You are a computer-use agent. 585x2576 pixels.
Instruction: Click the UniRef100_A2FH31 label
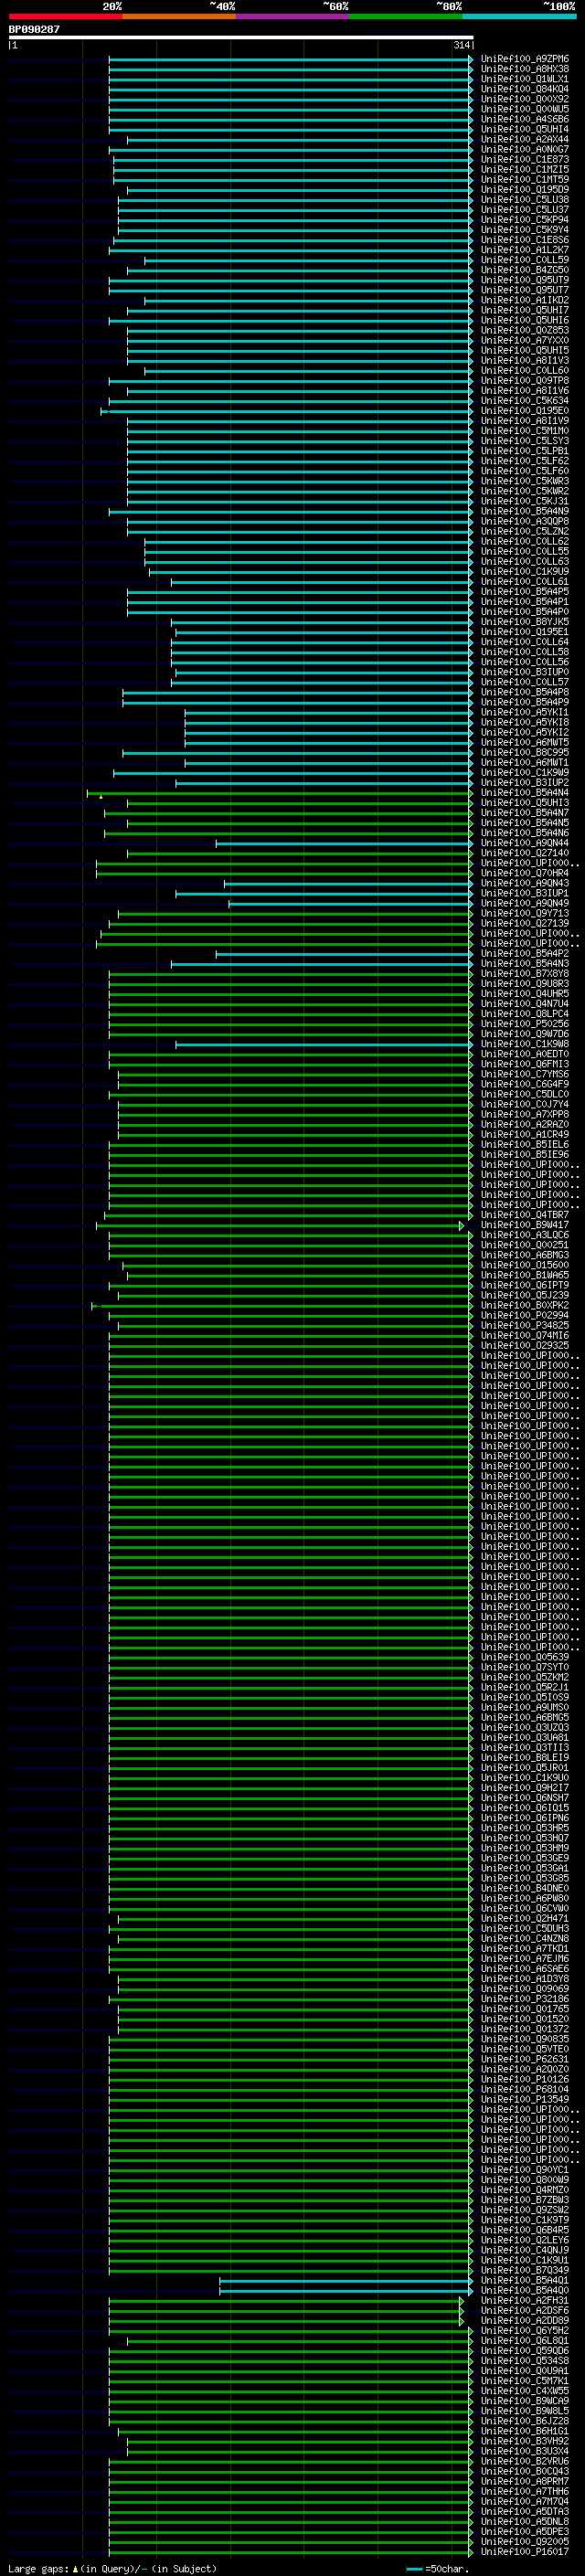point(525,2301)
